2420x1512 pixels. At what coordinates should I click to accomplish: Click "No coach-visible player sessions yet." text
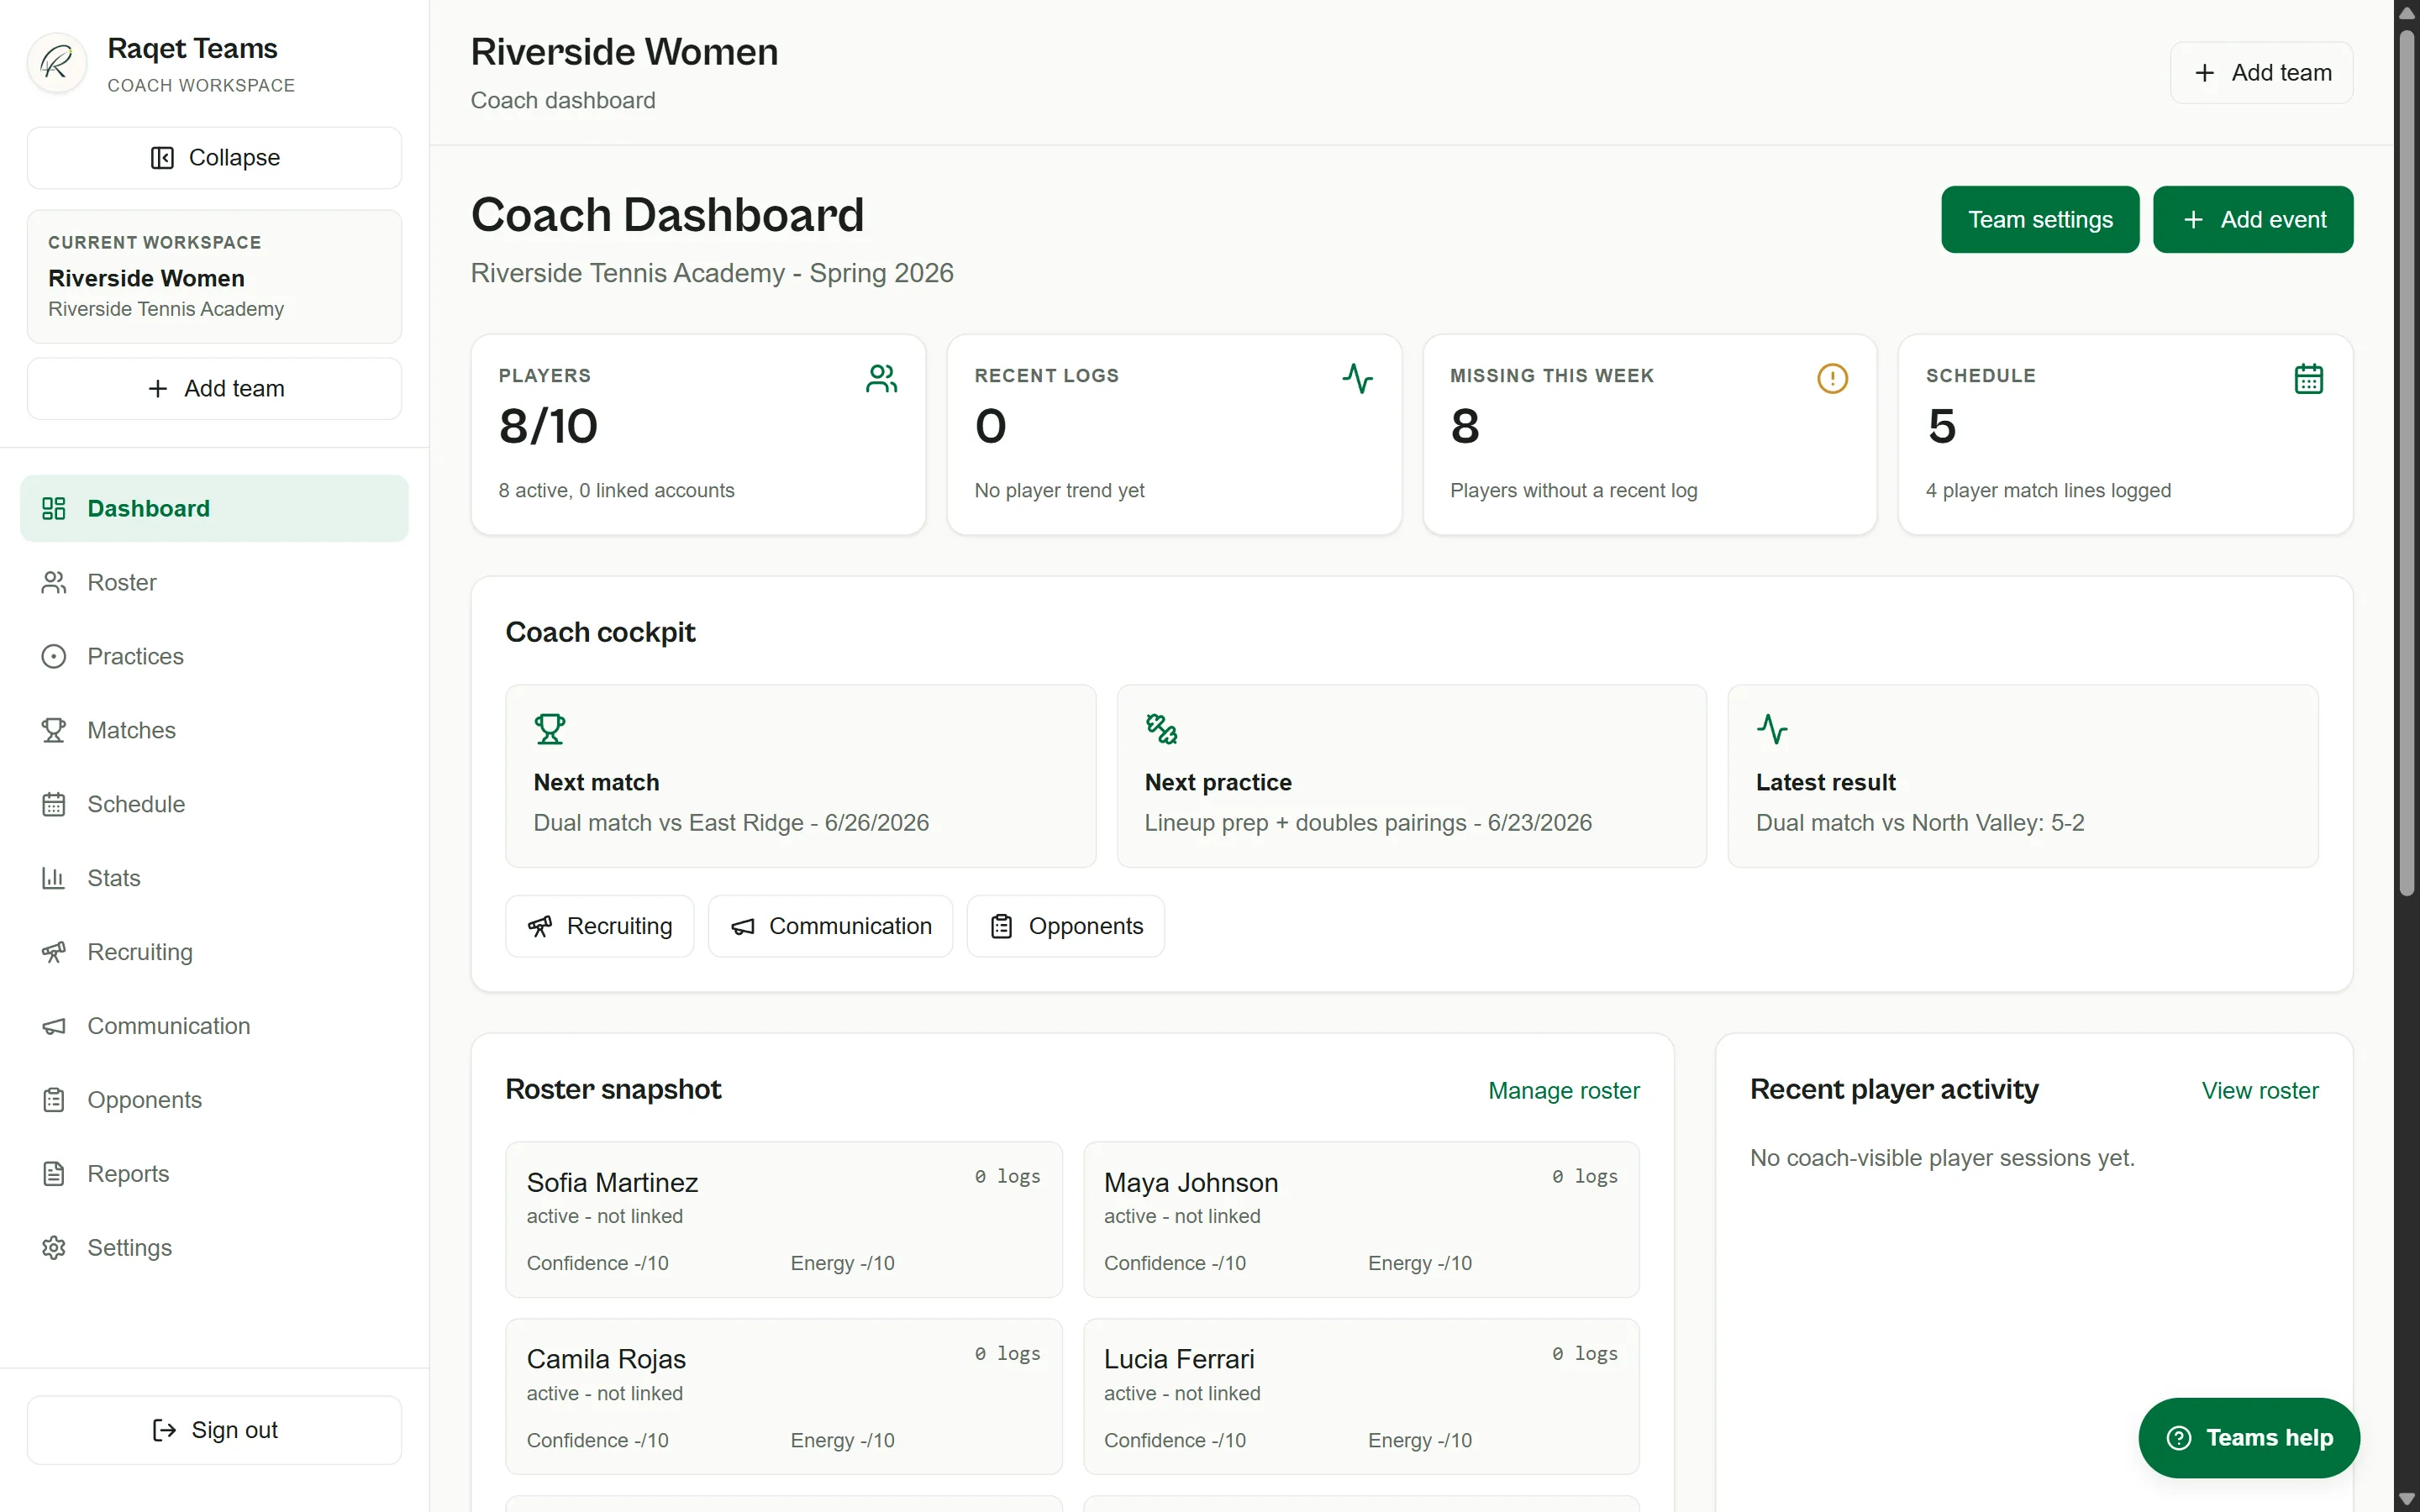1942,1158
